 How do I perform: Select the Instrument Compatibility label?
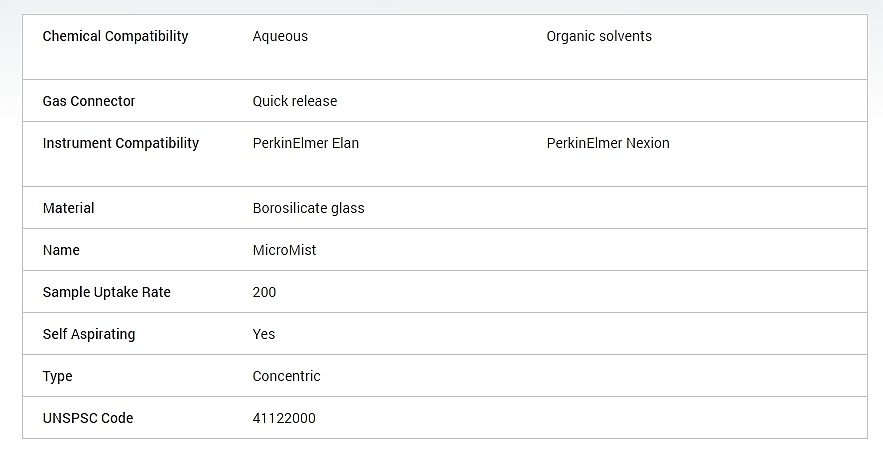[121, 144]
